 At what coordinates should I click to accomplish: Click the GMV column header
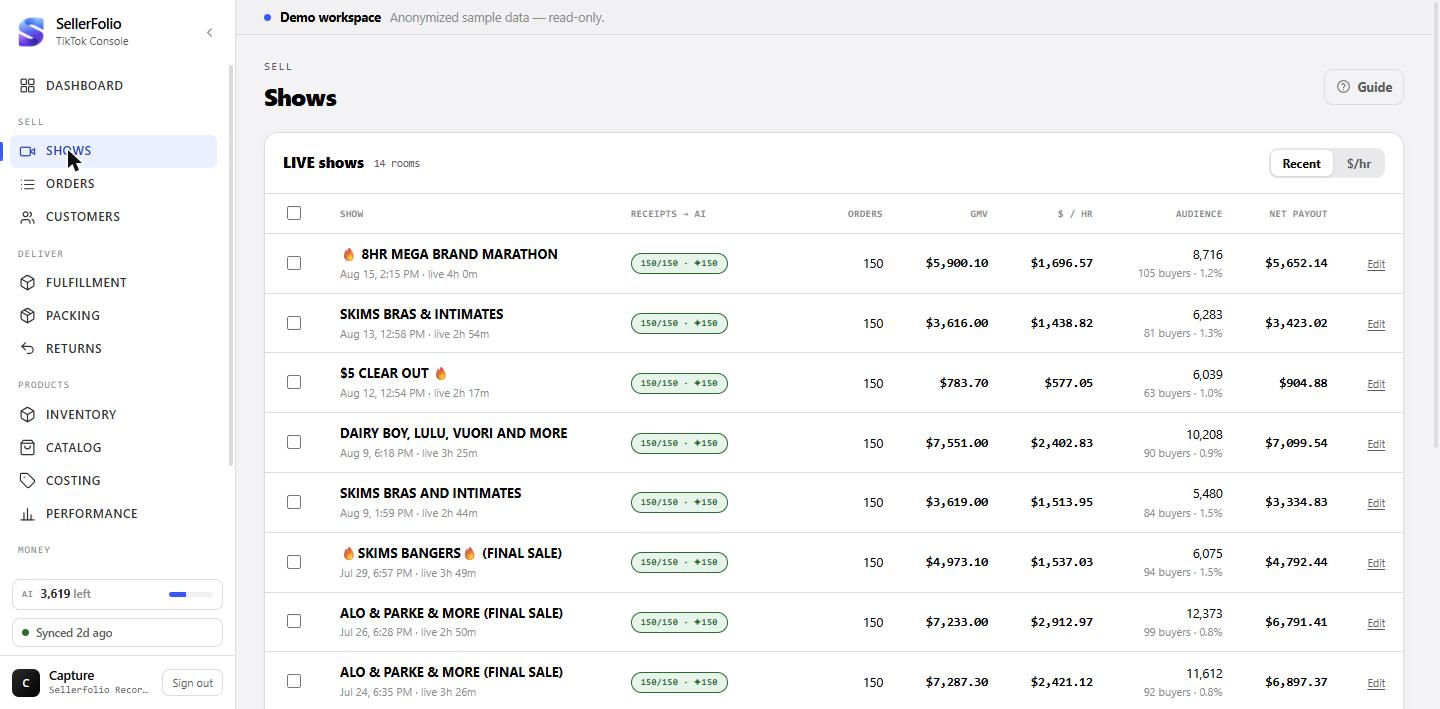[x=978, y=214]
